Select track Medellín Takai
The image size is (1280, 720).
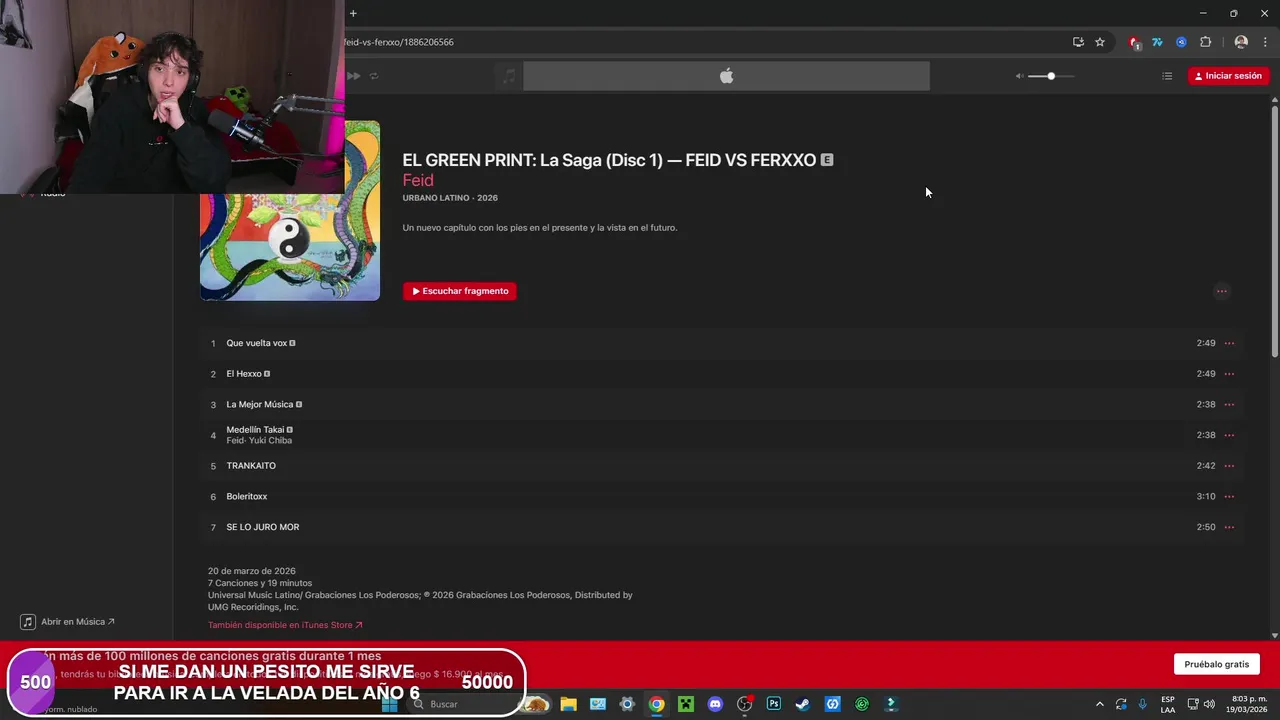720,435
